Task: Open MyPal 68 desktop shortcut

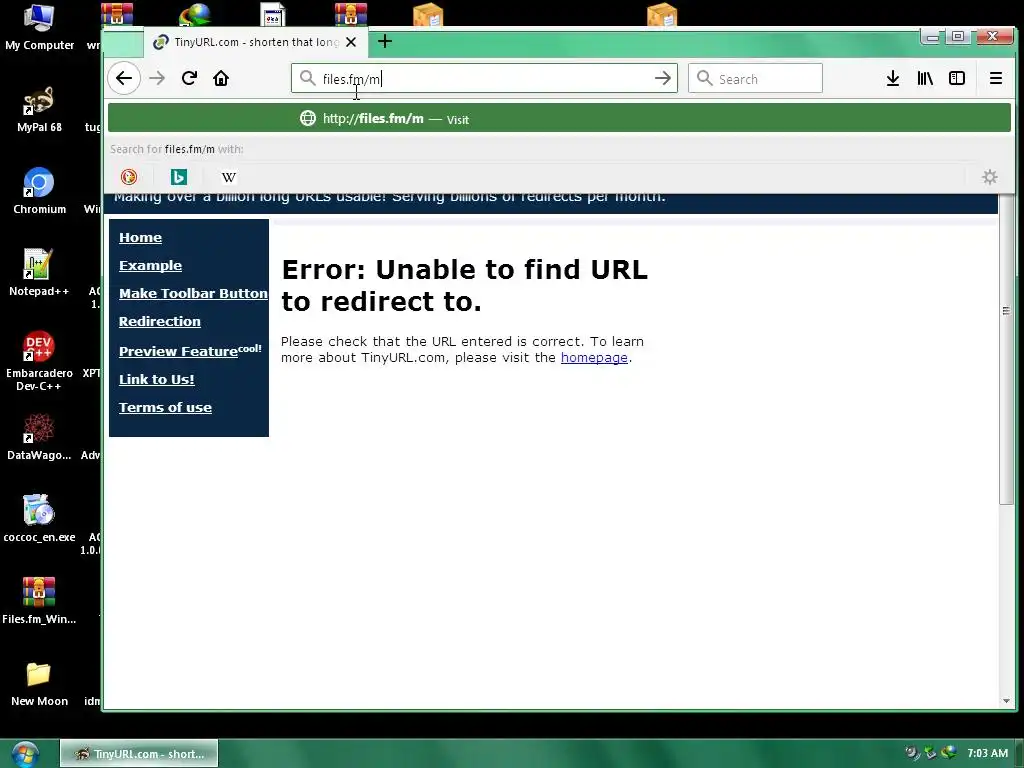Action: (x=39, y=110)
